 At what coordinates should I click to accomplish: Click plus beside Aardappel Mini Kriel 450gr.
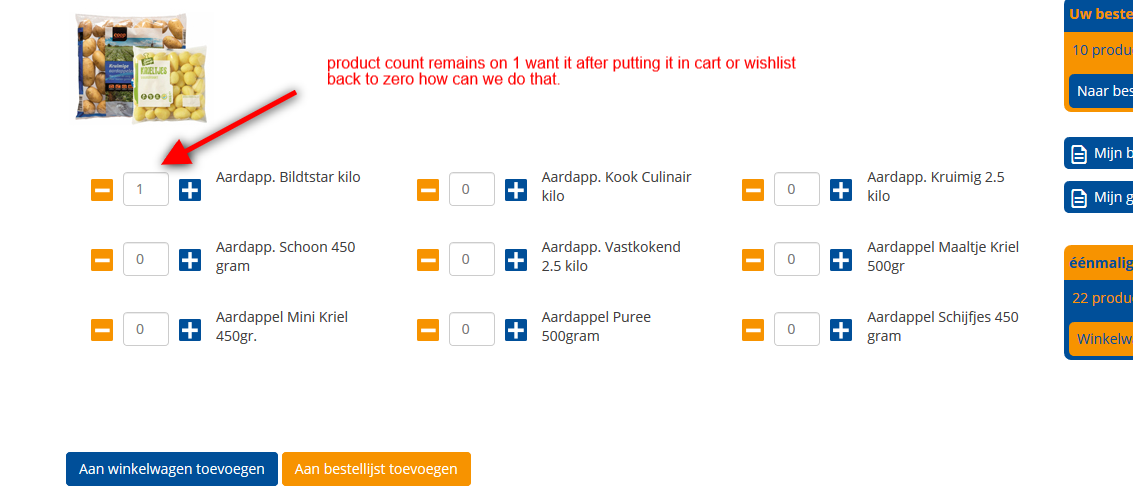coord(190,329)
